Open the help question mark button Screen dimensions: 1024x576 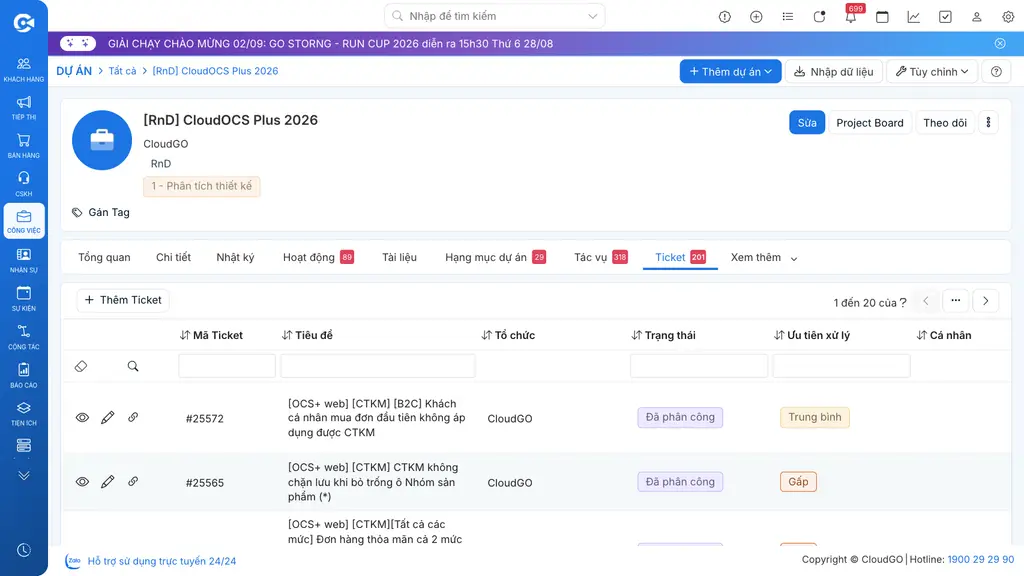click(x=996, y=71)
